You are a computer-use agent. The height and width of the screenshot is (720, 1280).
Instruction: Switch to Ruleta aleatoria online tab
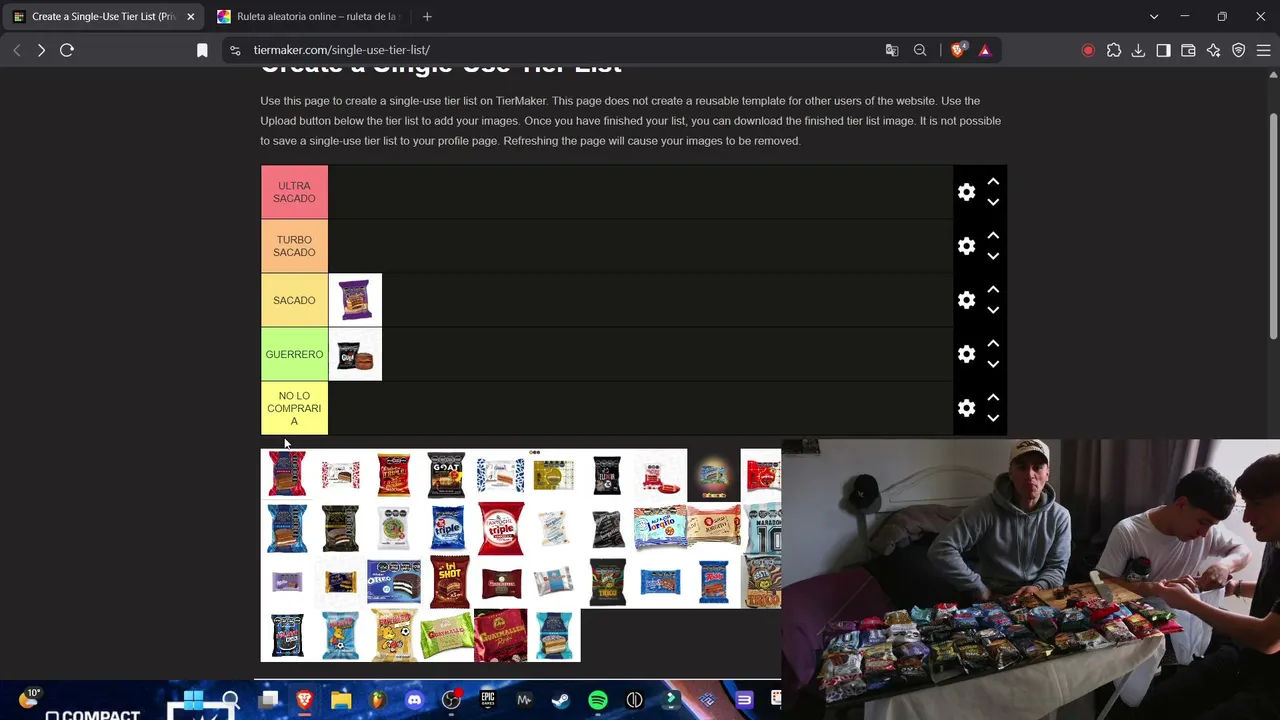[x=308, y=17]
